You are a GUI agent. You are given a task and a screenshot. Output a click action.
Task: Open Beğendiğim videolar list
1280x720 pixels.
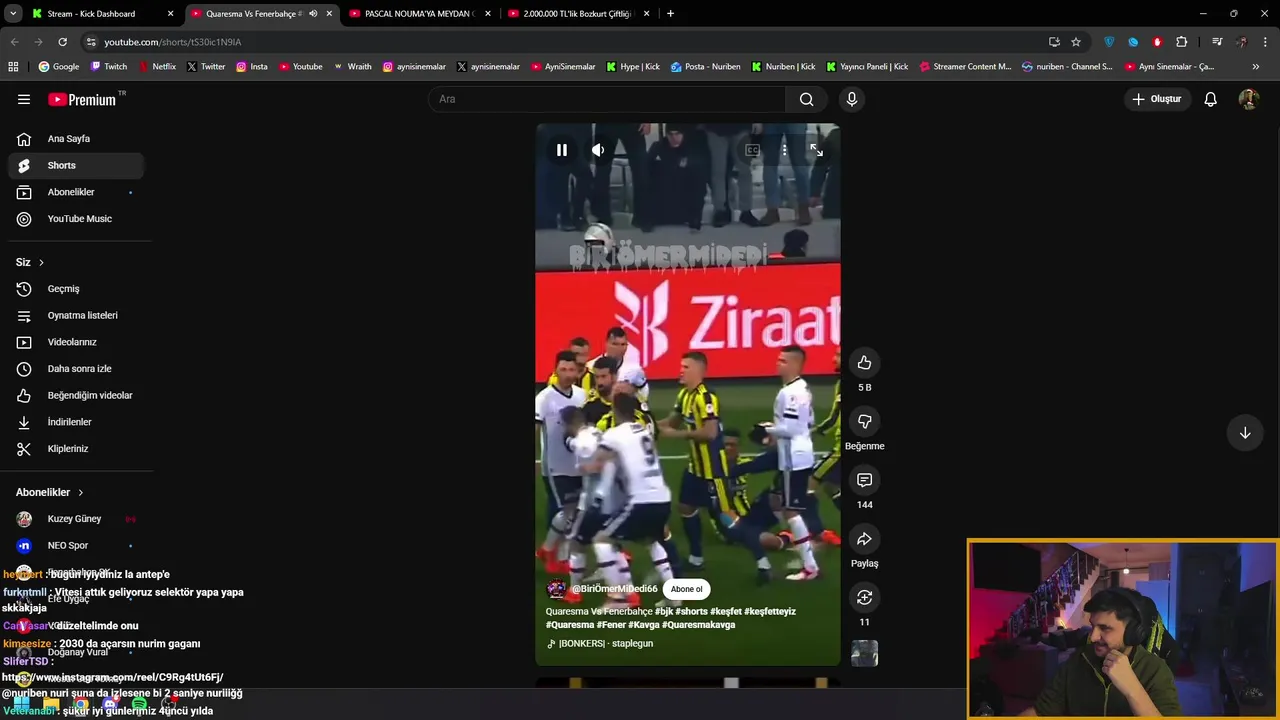point(76,395)
